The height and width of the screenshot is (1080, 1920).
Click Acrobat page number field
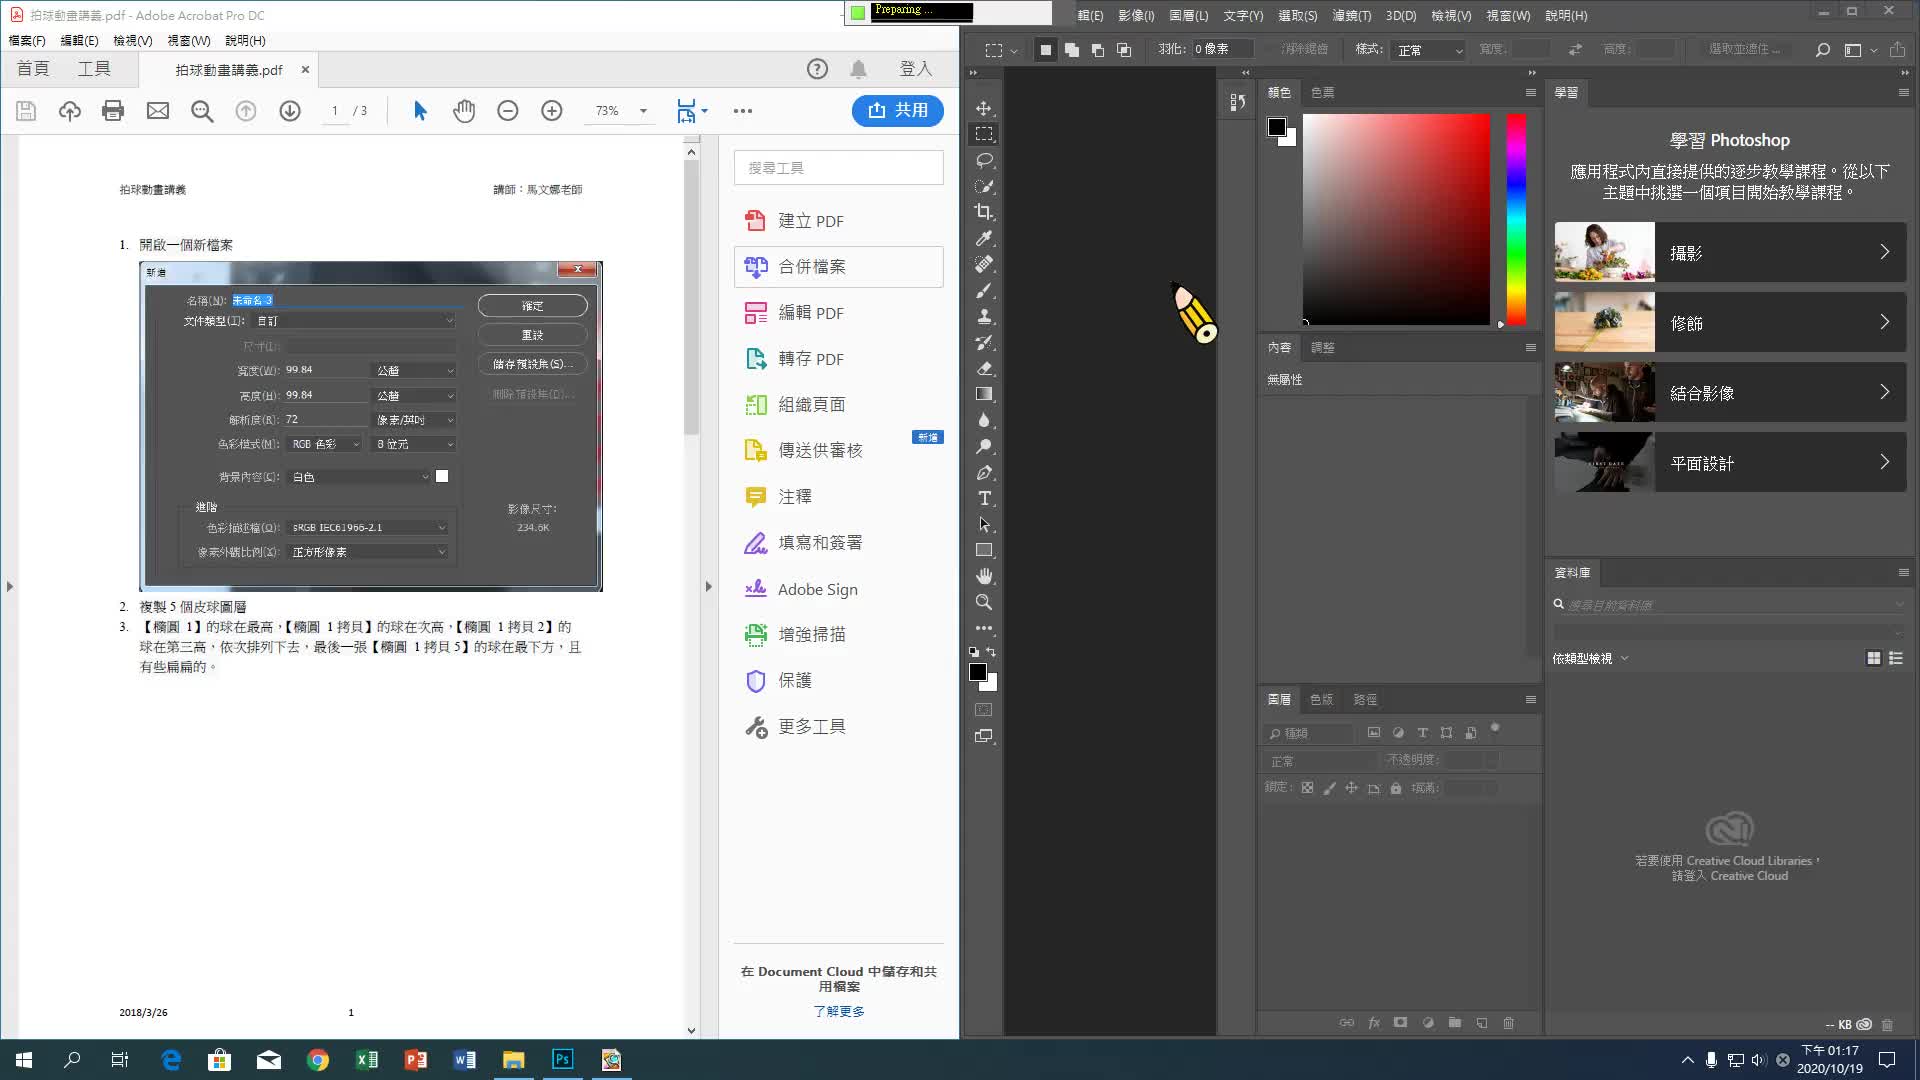coord(335,111)
